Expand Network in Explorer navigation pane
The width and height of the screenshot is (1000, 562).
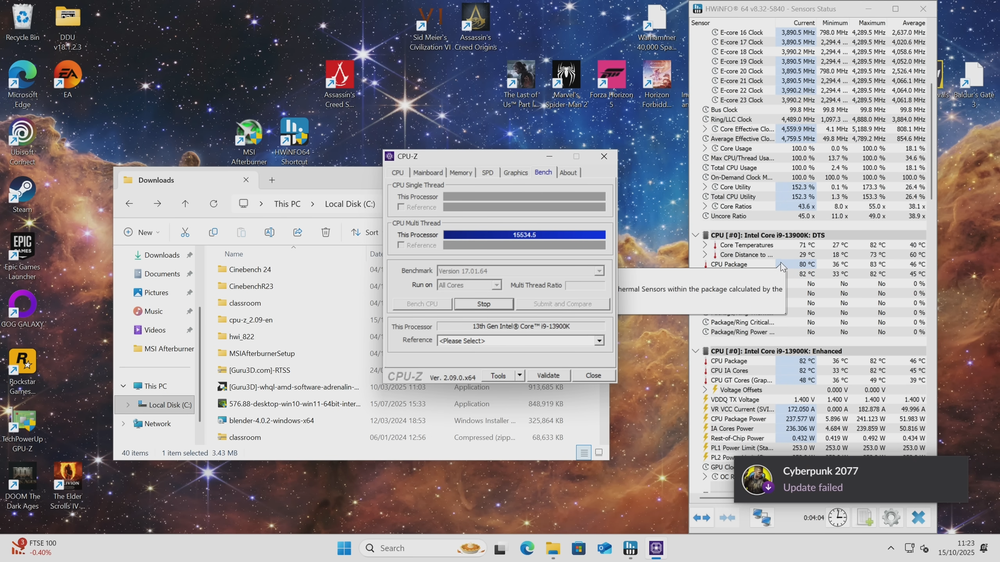tap(124, 424)
